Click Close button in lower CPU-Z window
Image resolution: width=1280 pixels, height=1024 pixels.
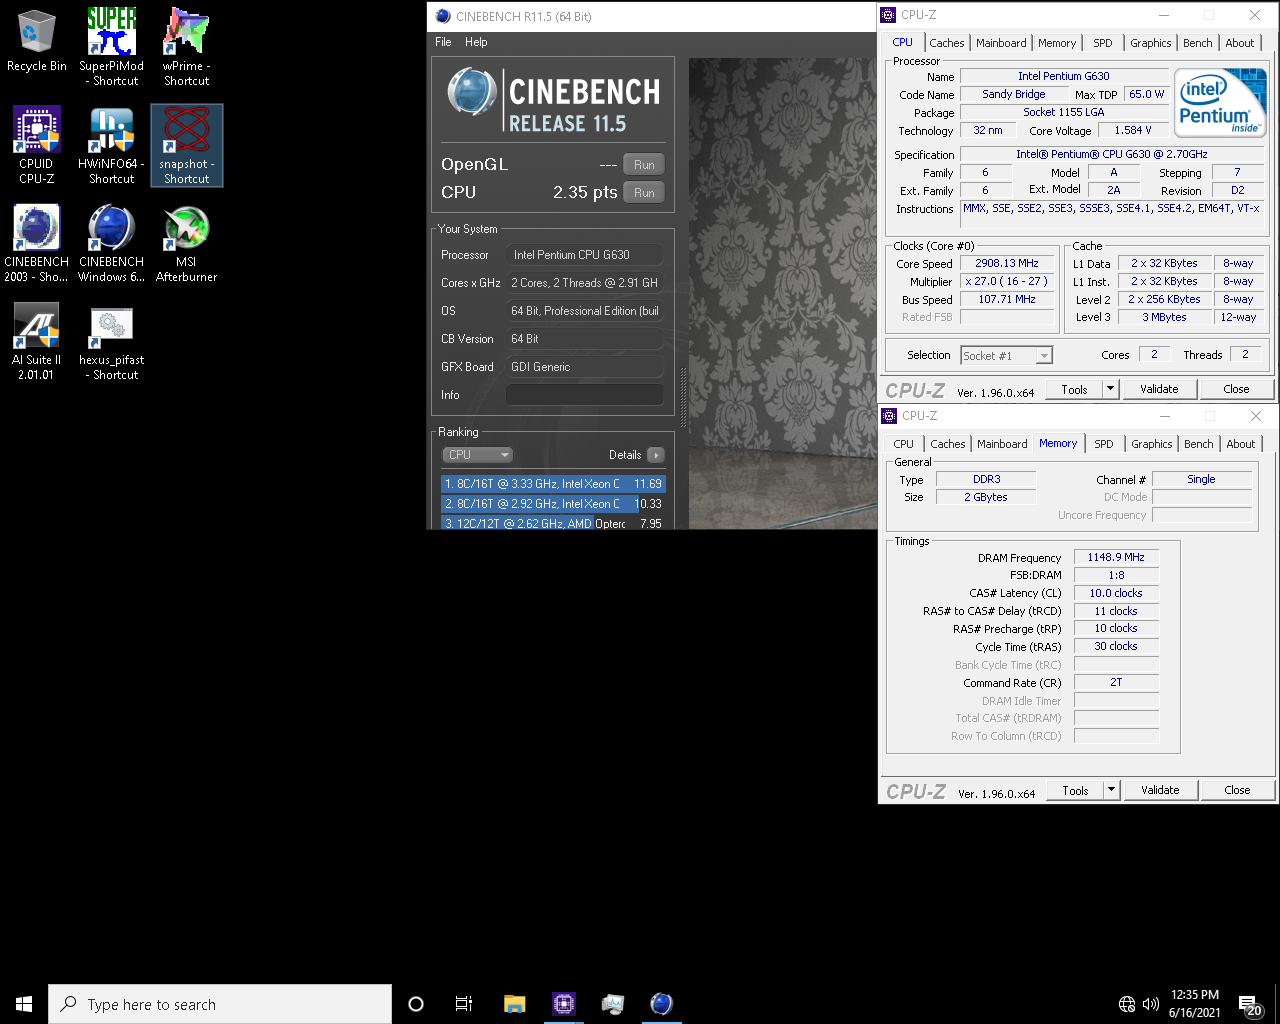1237,790
